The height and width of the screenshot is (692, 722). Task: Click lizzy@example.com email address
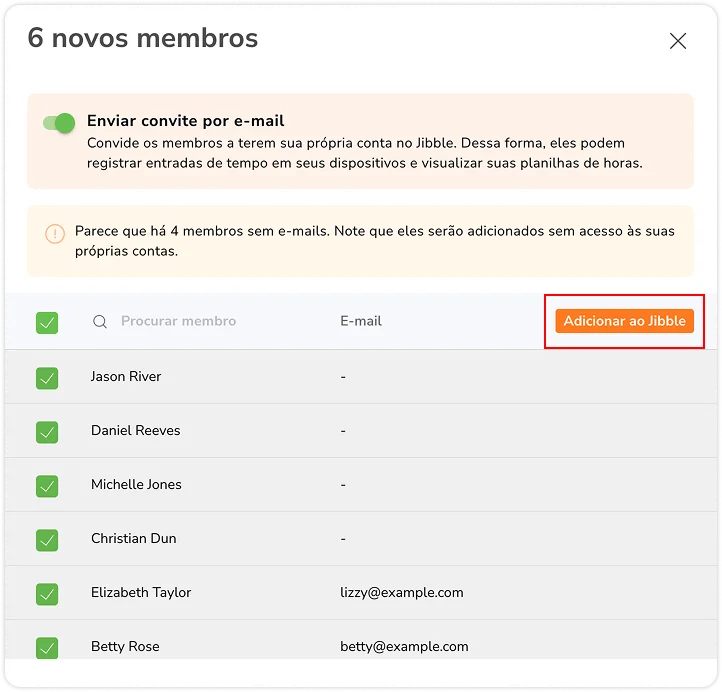pyautogui.click(x=402, y=593)
